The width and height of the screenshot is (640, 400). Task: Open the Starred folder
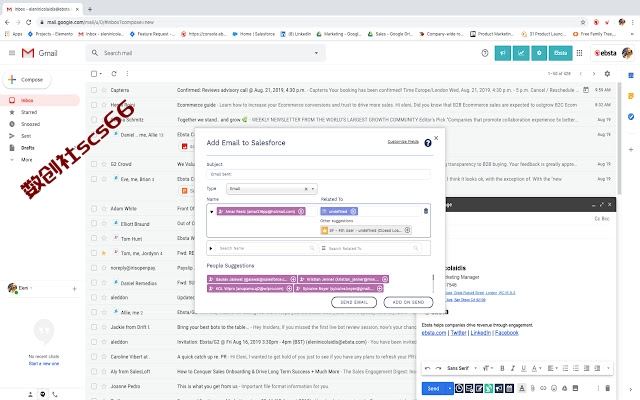coord(29,112)
